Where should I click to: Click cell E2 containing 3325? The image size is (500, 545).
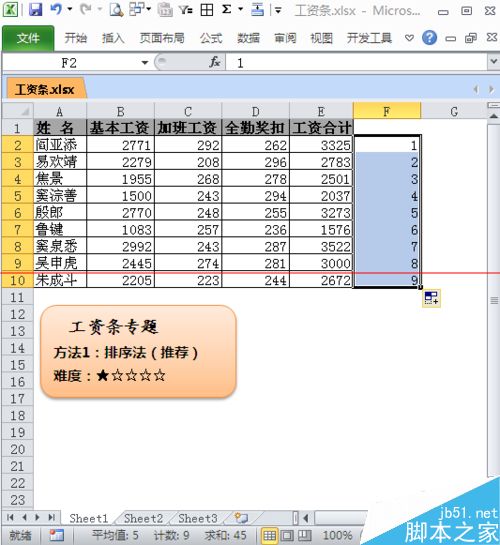[321, 145]
